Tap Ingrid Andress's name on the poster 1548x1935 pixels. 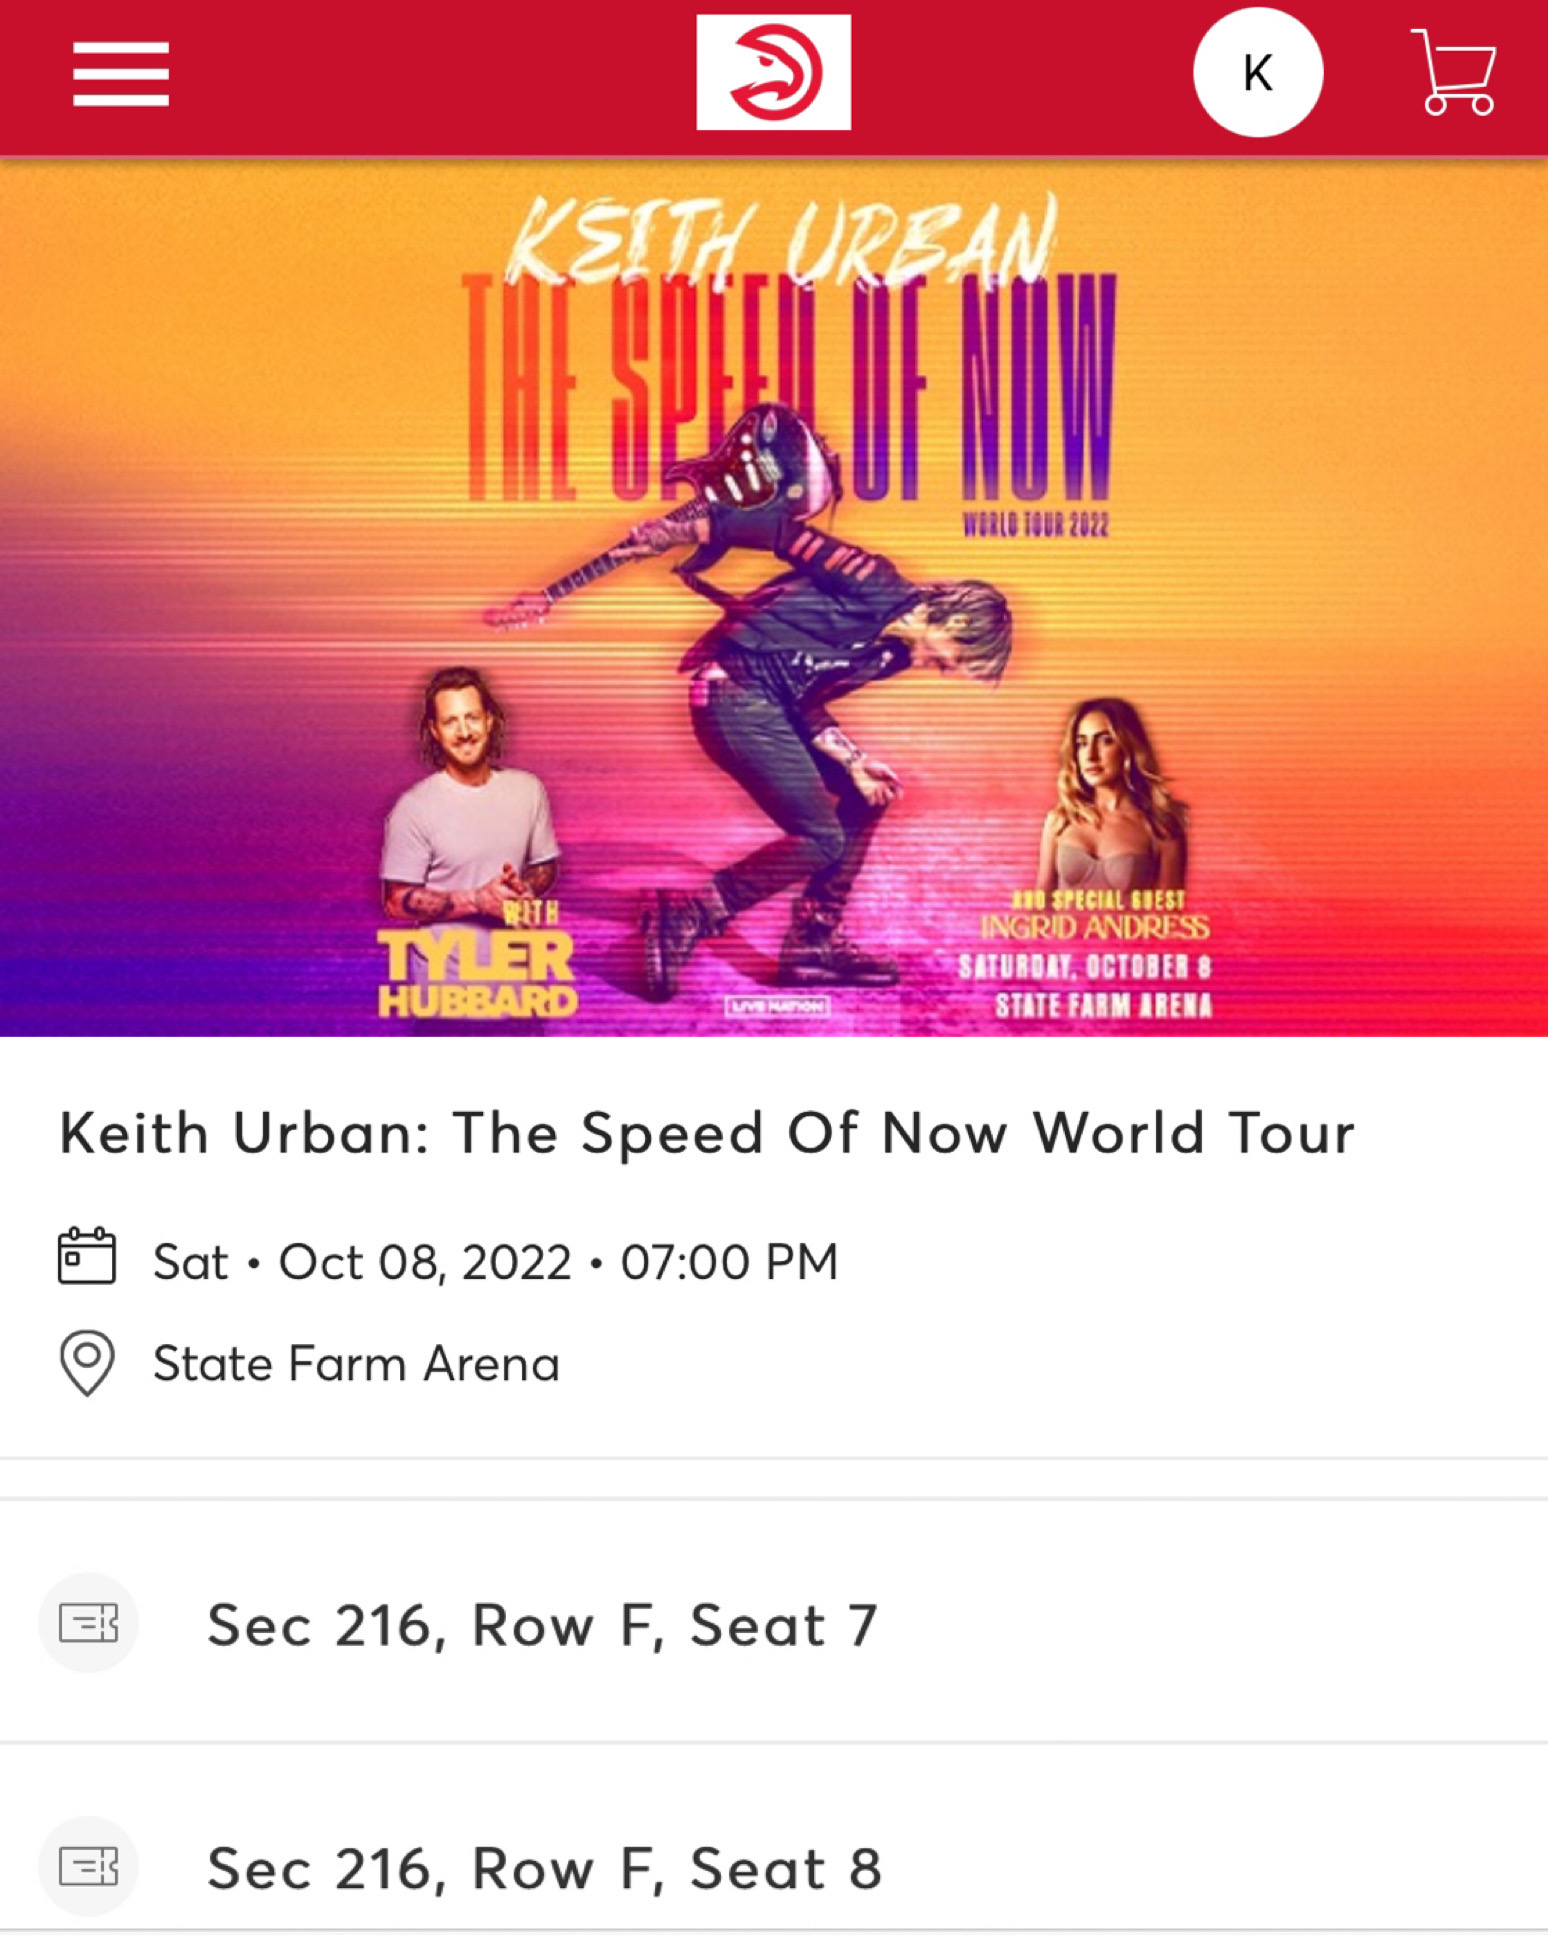pyautogui.click(x=1095, y=927)
